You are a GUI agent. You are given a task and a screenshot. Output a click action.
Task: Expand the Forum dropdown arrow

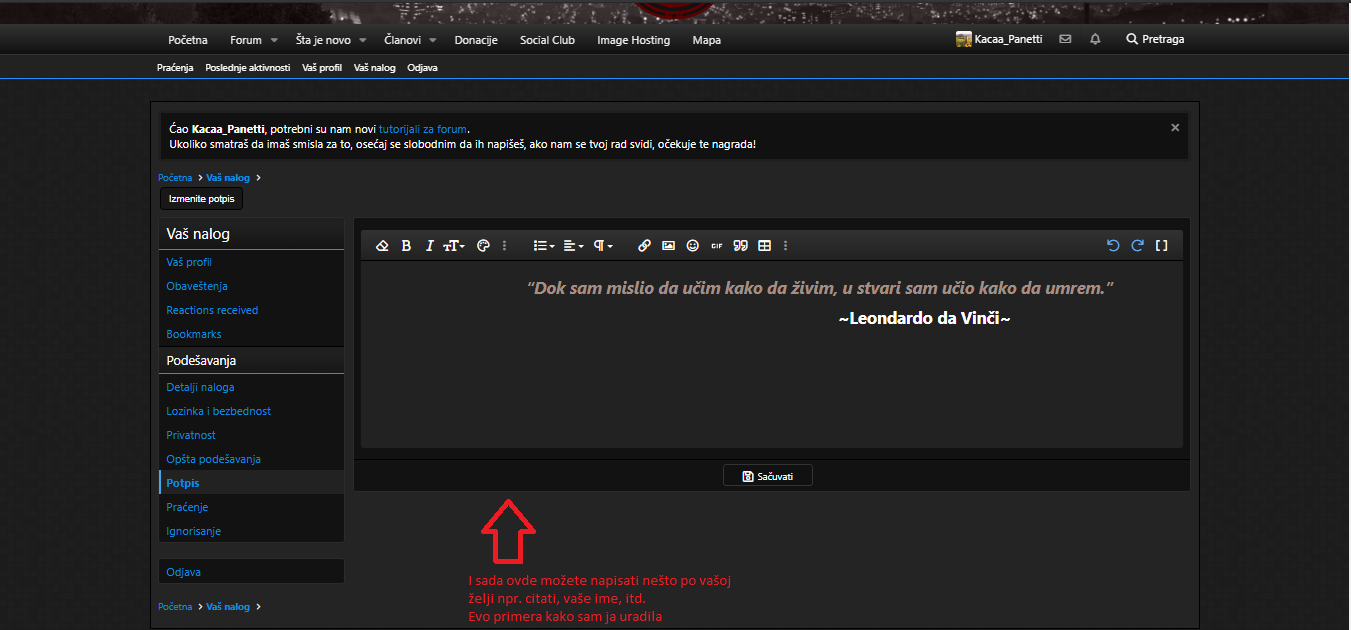[x=274, y=41]
